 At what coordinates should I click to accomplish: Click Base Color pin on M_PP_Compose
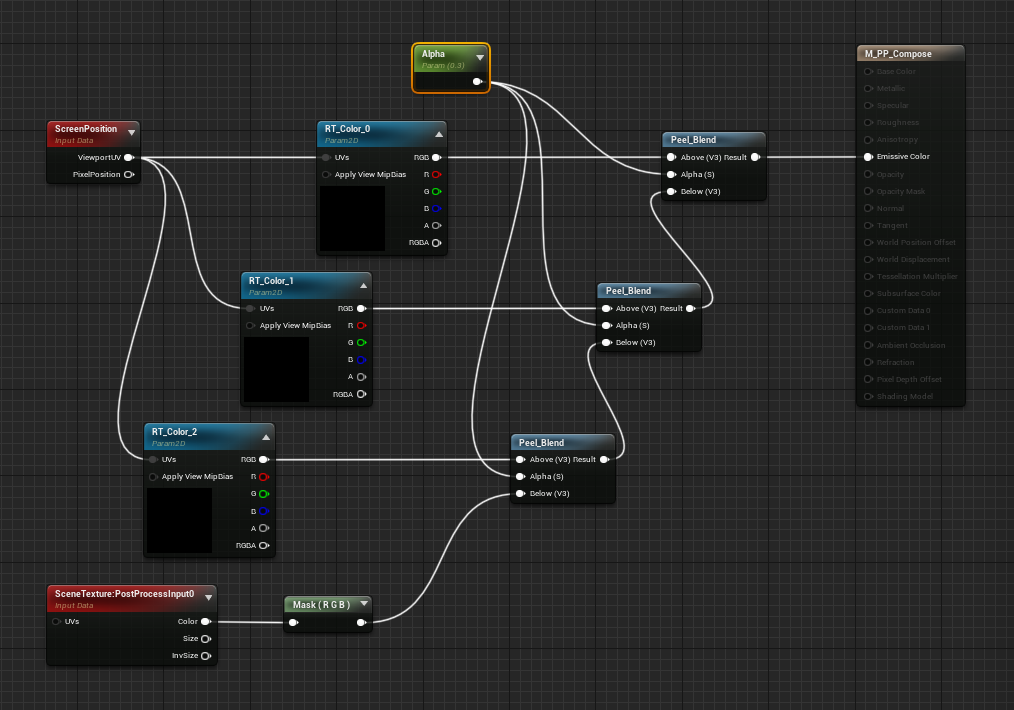[x=868, y=71]
